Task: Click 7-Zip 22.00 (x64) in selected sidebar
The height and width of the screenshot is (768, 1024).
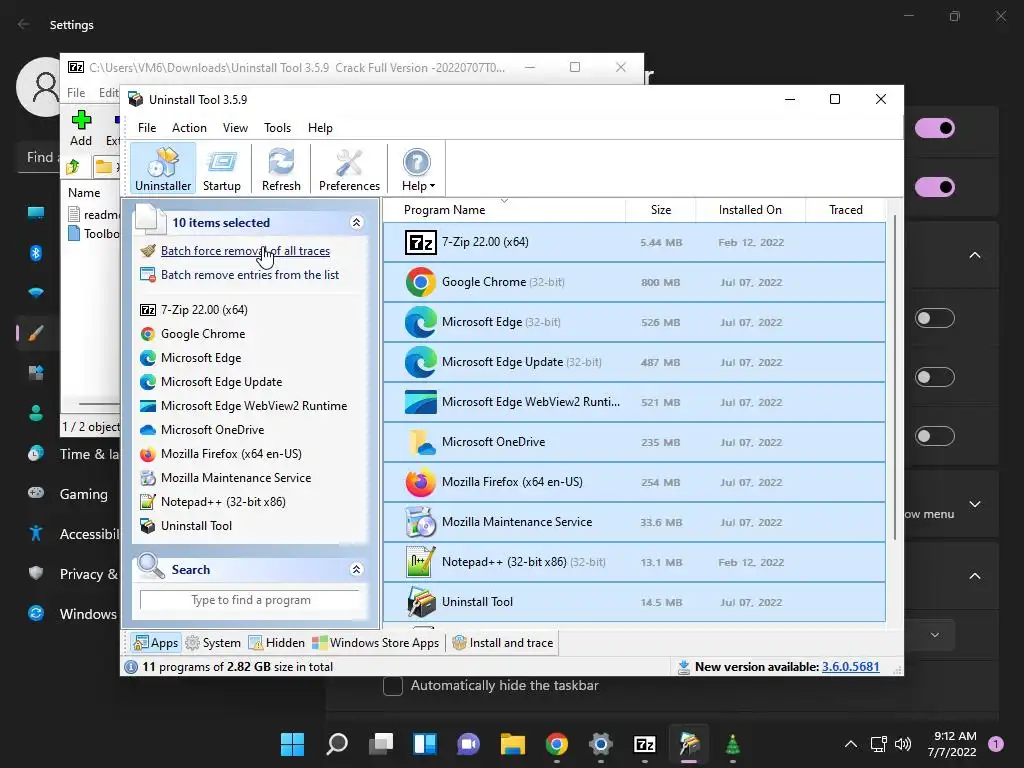Action: (204, 310)
